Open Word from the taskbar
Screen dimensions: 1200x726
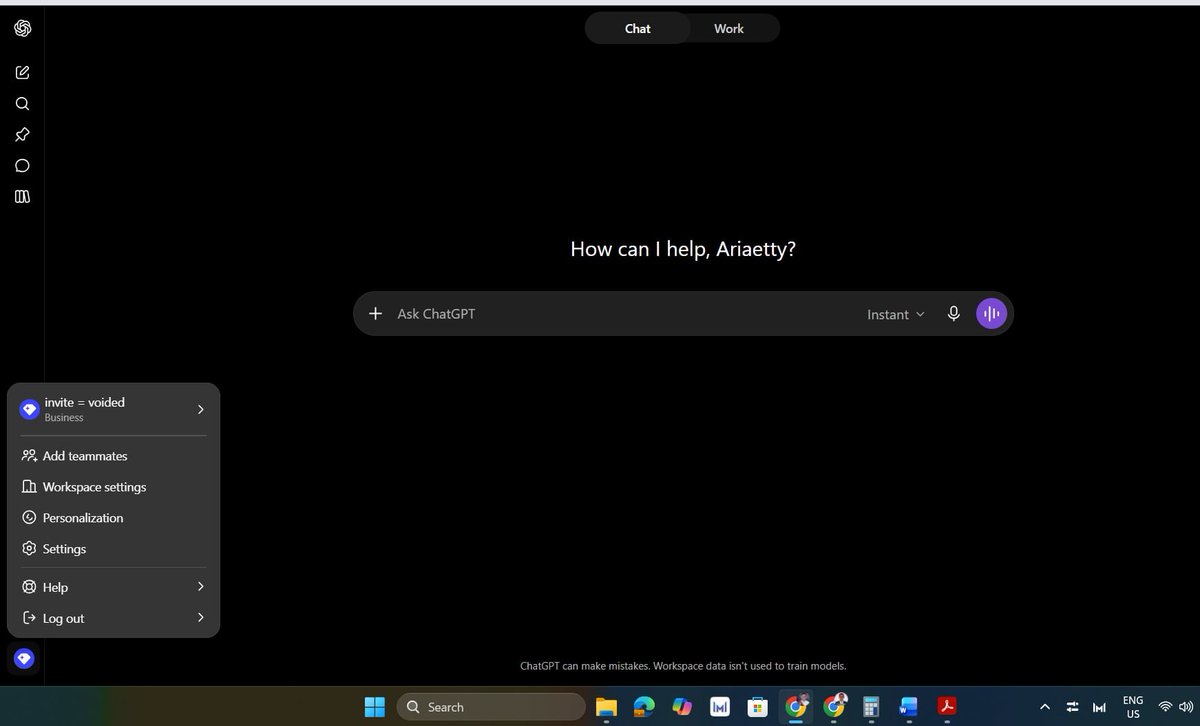click(x=908, y=707)
